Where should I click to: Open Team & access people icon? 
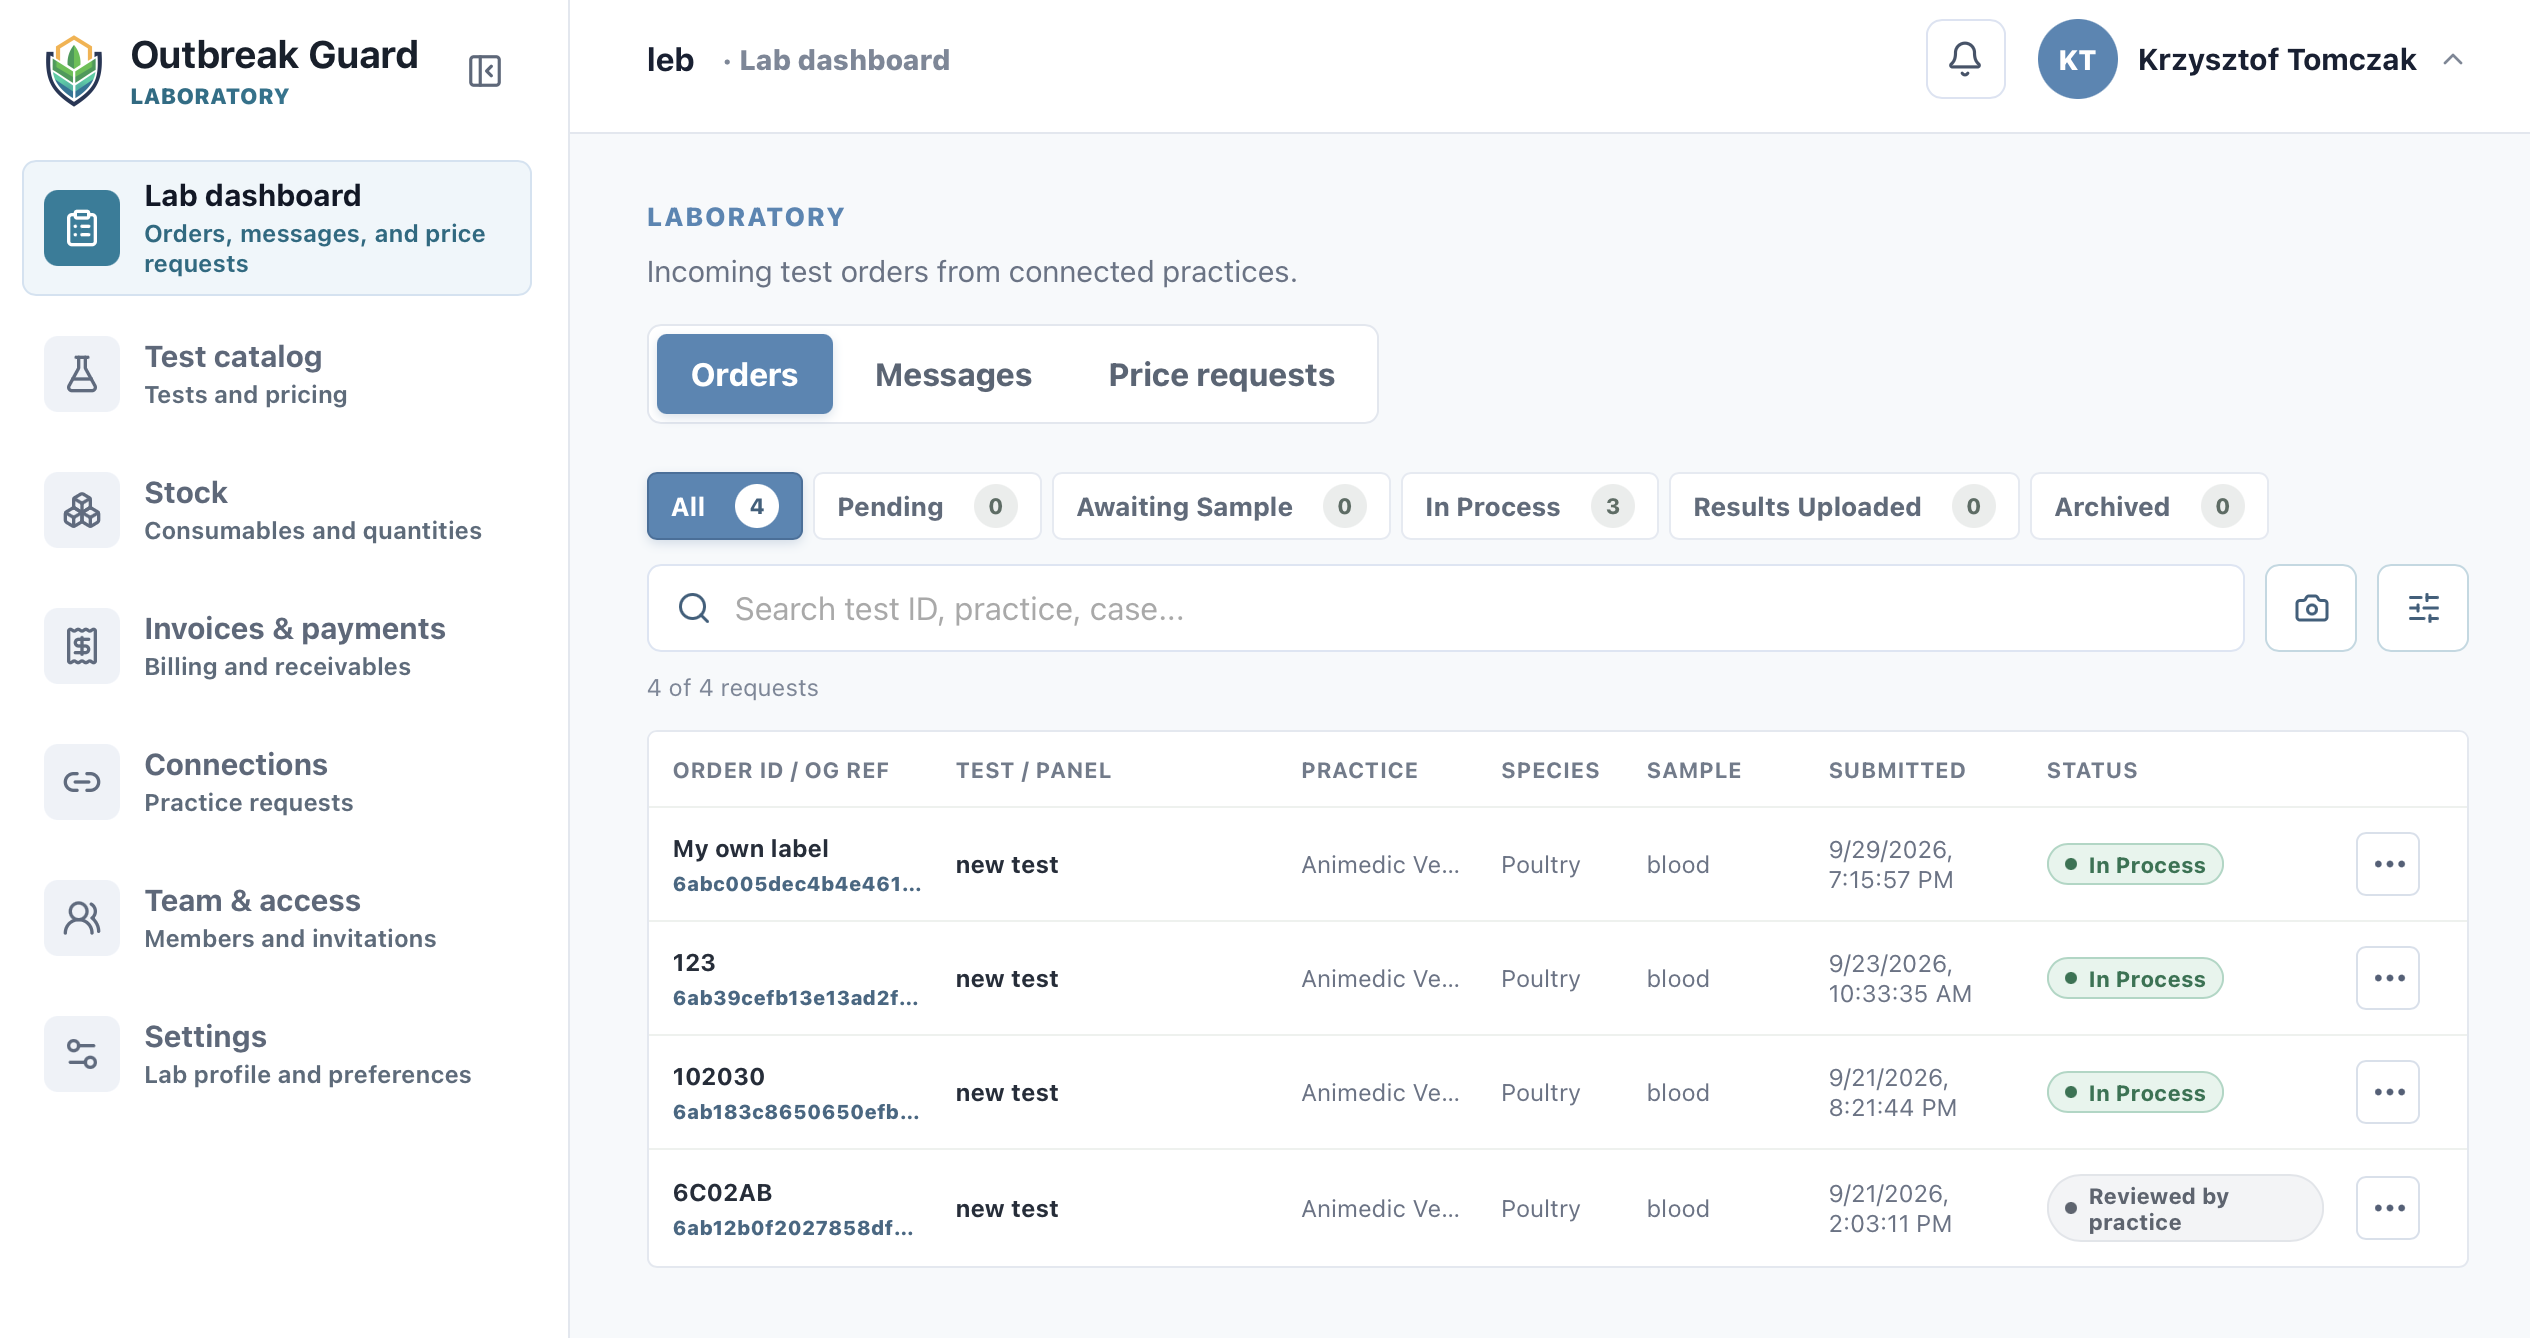click(x=82, y=918)
